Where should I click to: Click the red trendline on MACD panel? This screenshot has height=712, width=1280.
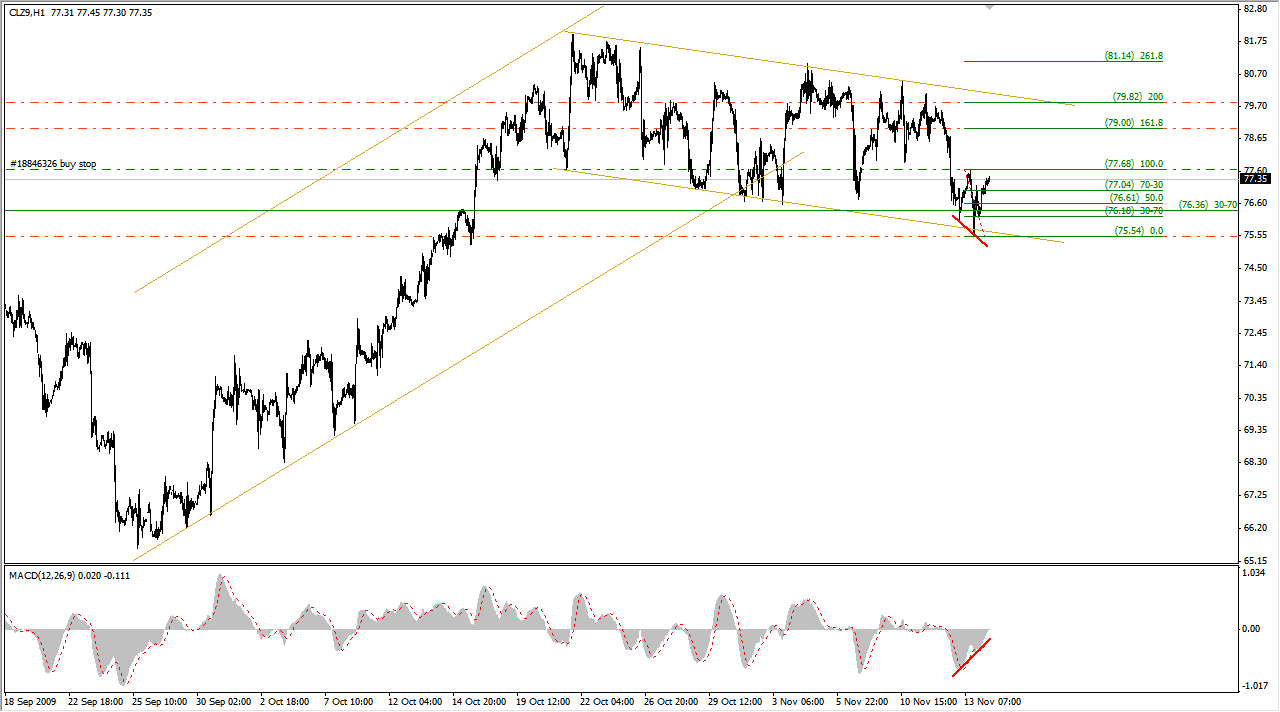point(973,655)
